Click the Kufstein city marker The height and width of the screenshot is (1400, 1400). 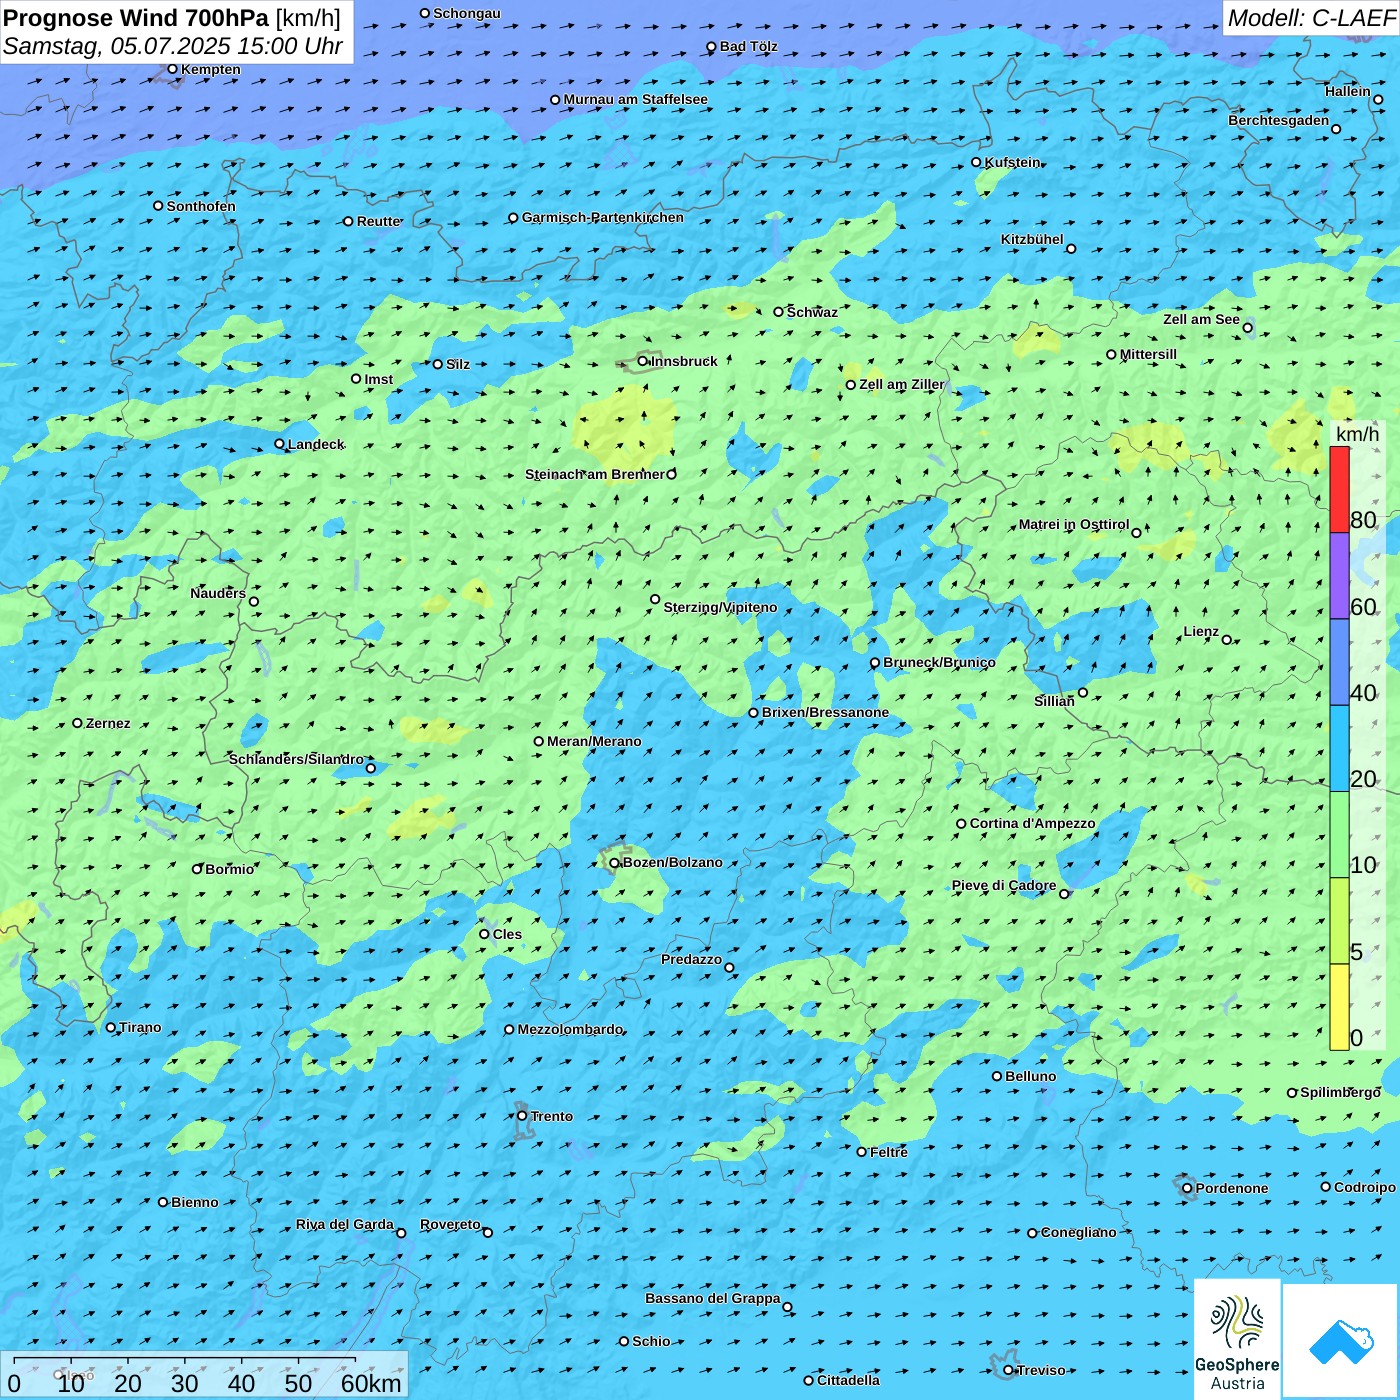(977, 162)
